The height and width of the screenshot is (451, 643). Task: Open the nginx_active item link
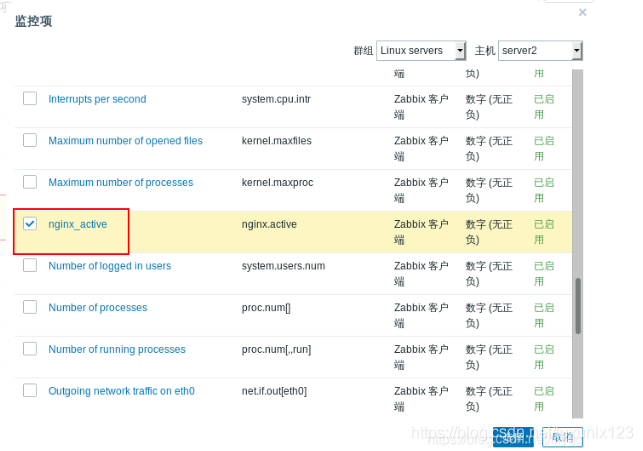(x=77, y=224)
